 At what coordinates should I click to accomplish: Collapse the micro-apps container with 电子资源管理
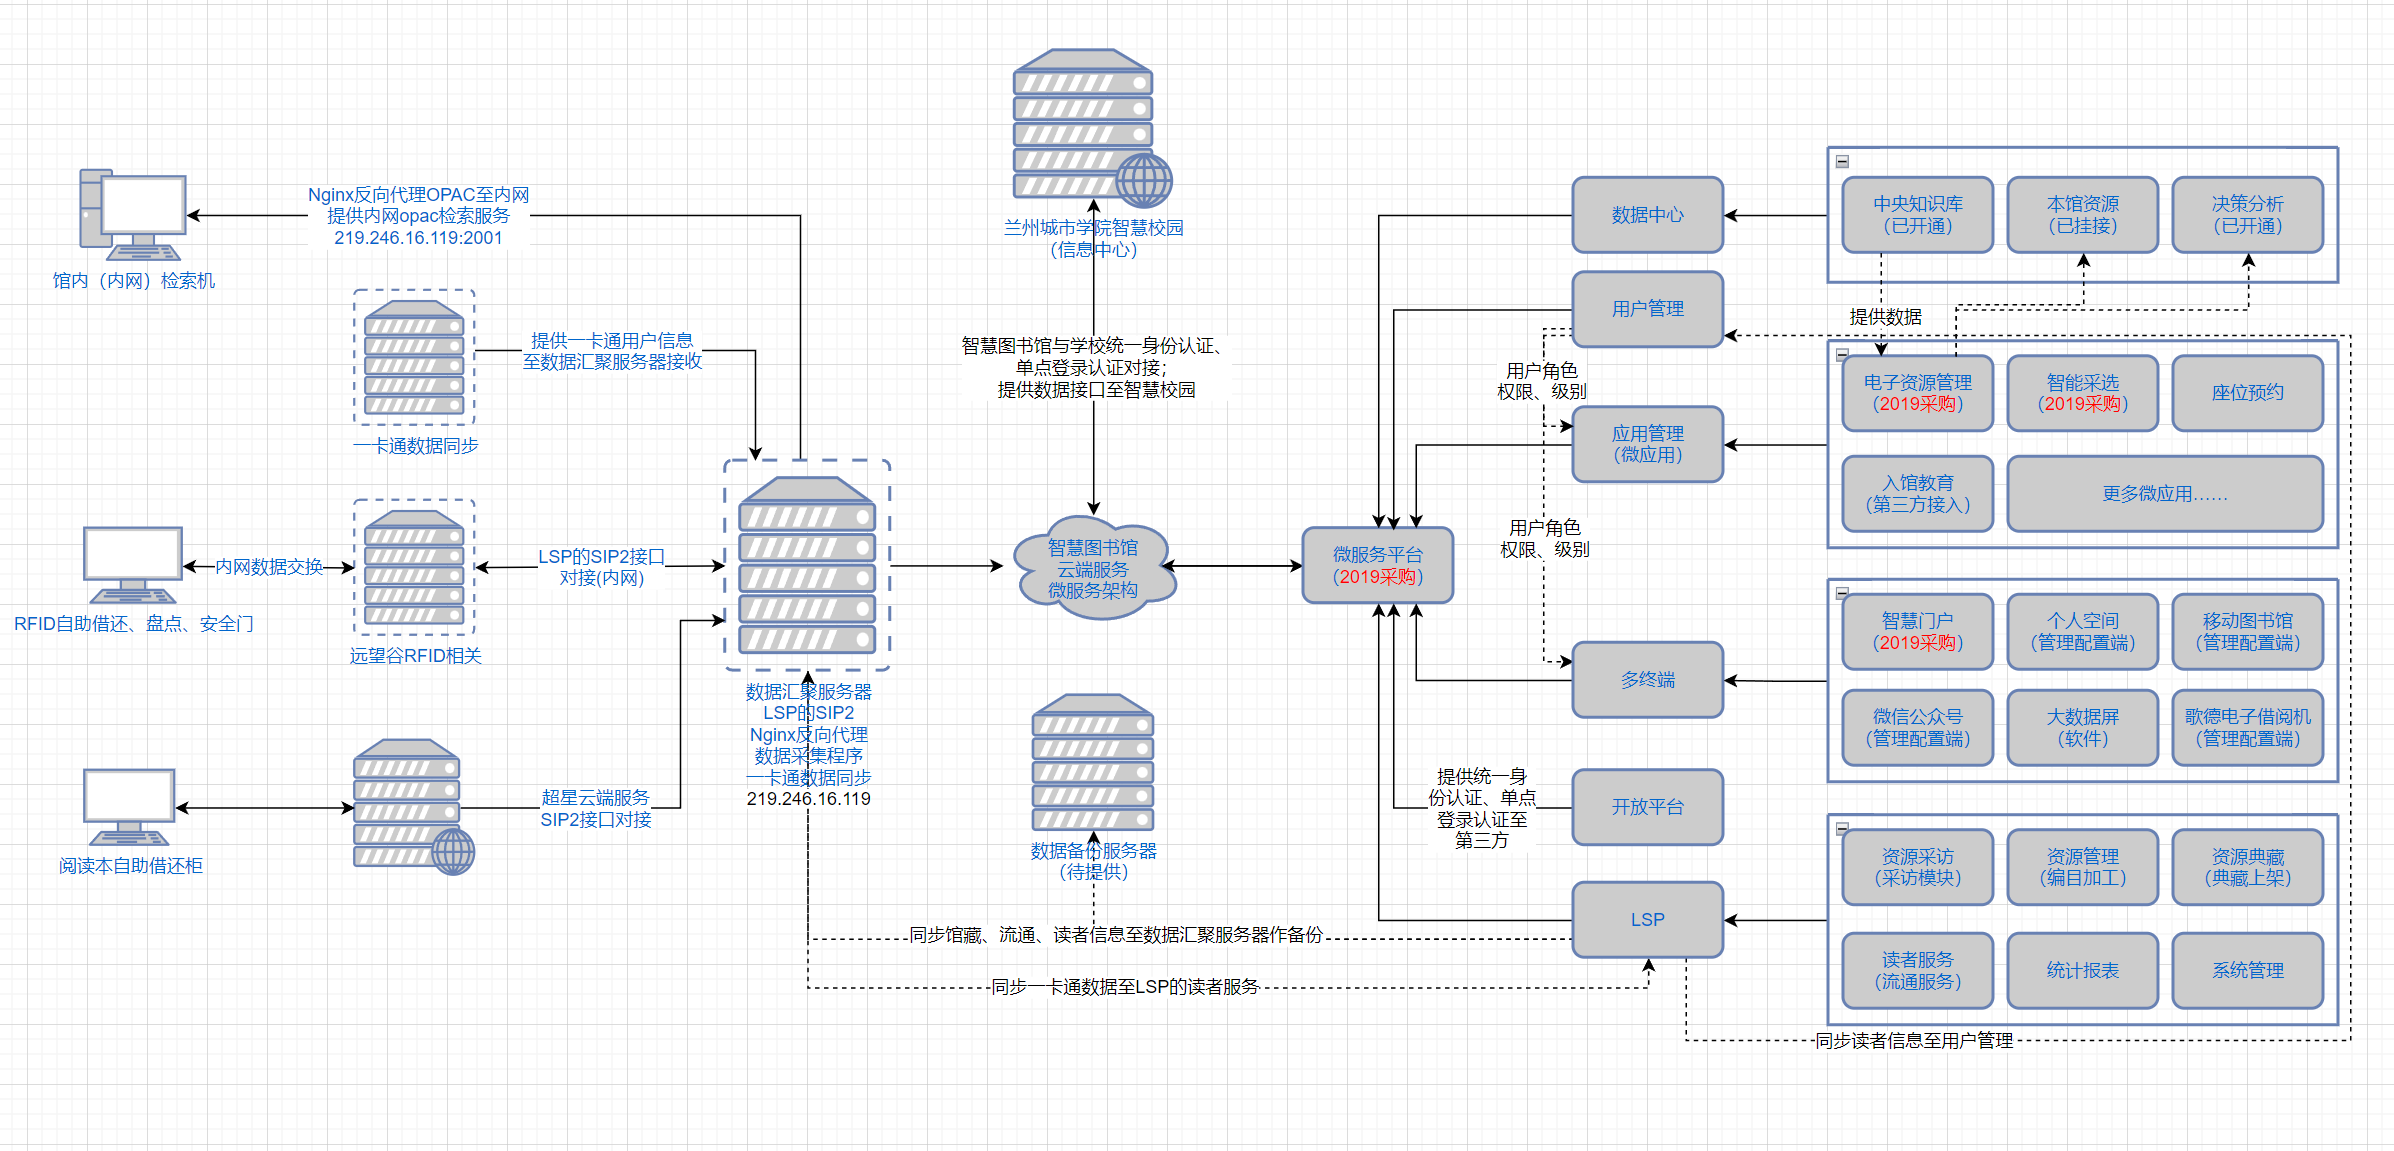pos(1842,354)
